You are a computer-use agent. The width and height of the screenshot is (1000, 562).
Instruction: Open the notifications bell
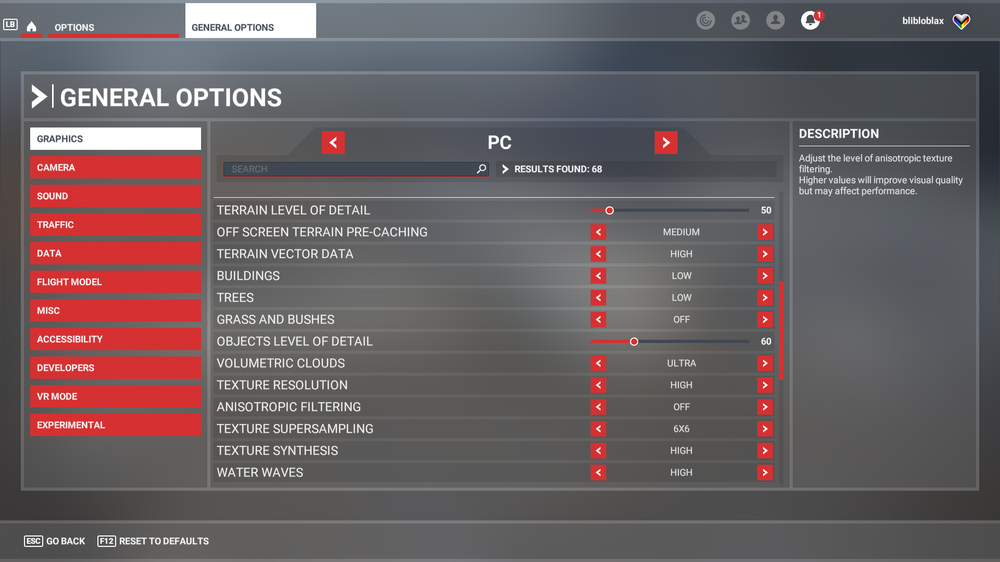810,20
